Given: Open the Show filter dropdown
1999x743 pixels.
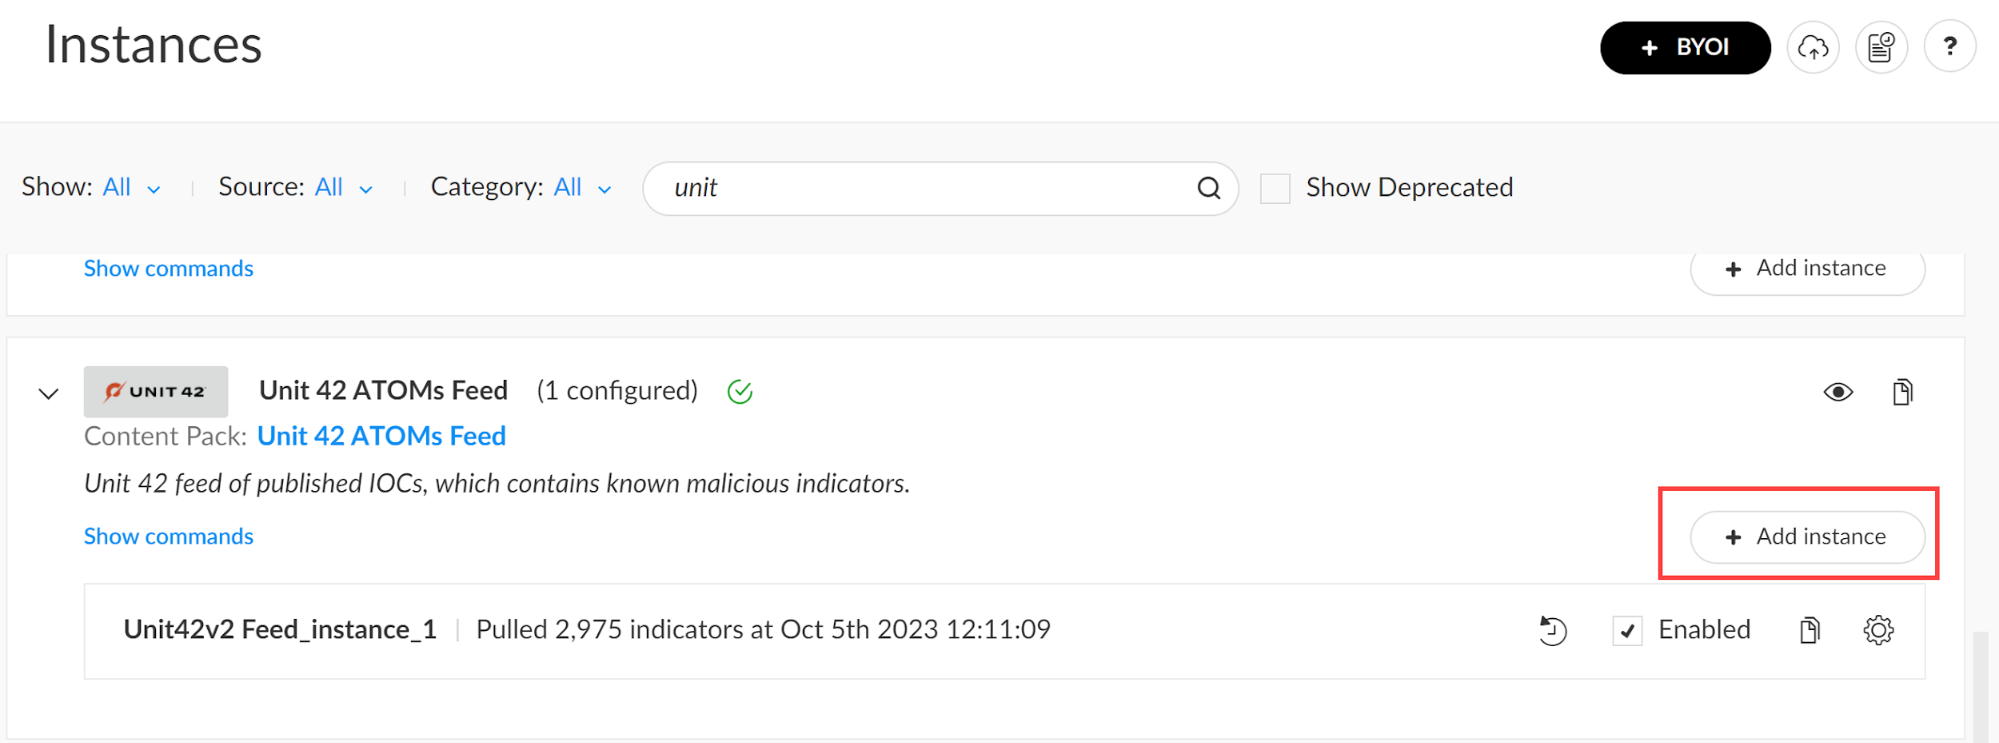Looking at the screenshot, I should tap(131, 188).
